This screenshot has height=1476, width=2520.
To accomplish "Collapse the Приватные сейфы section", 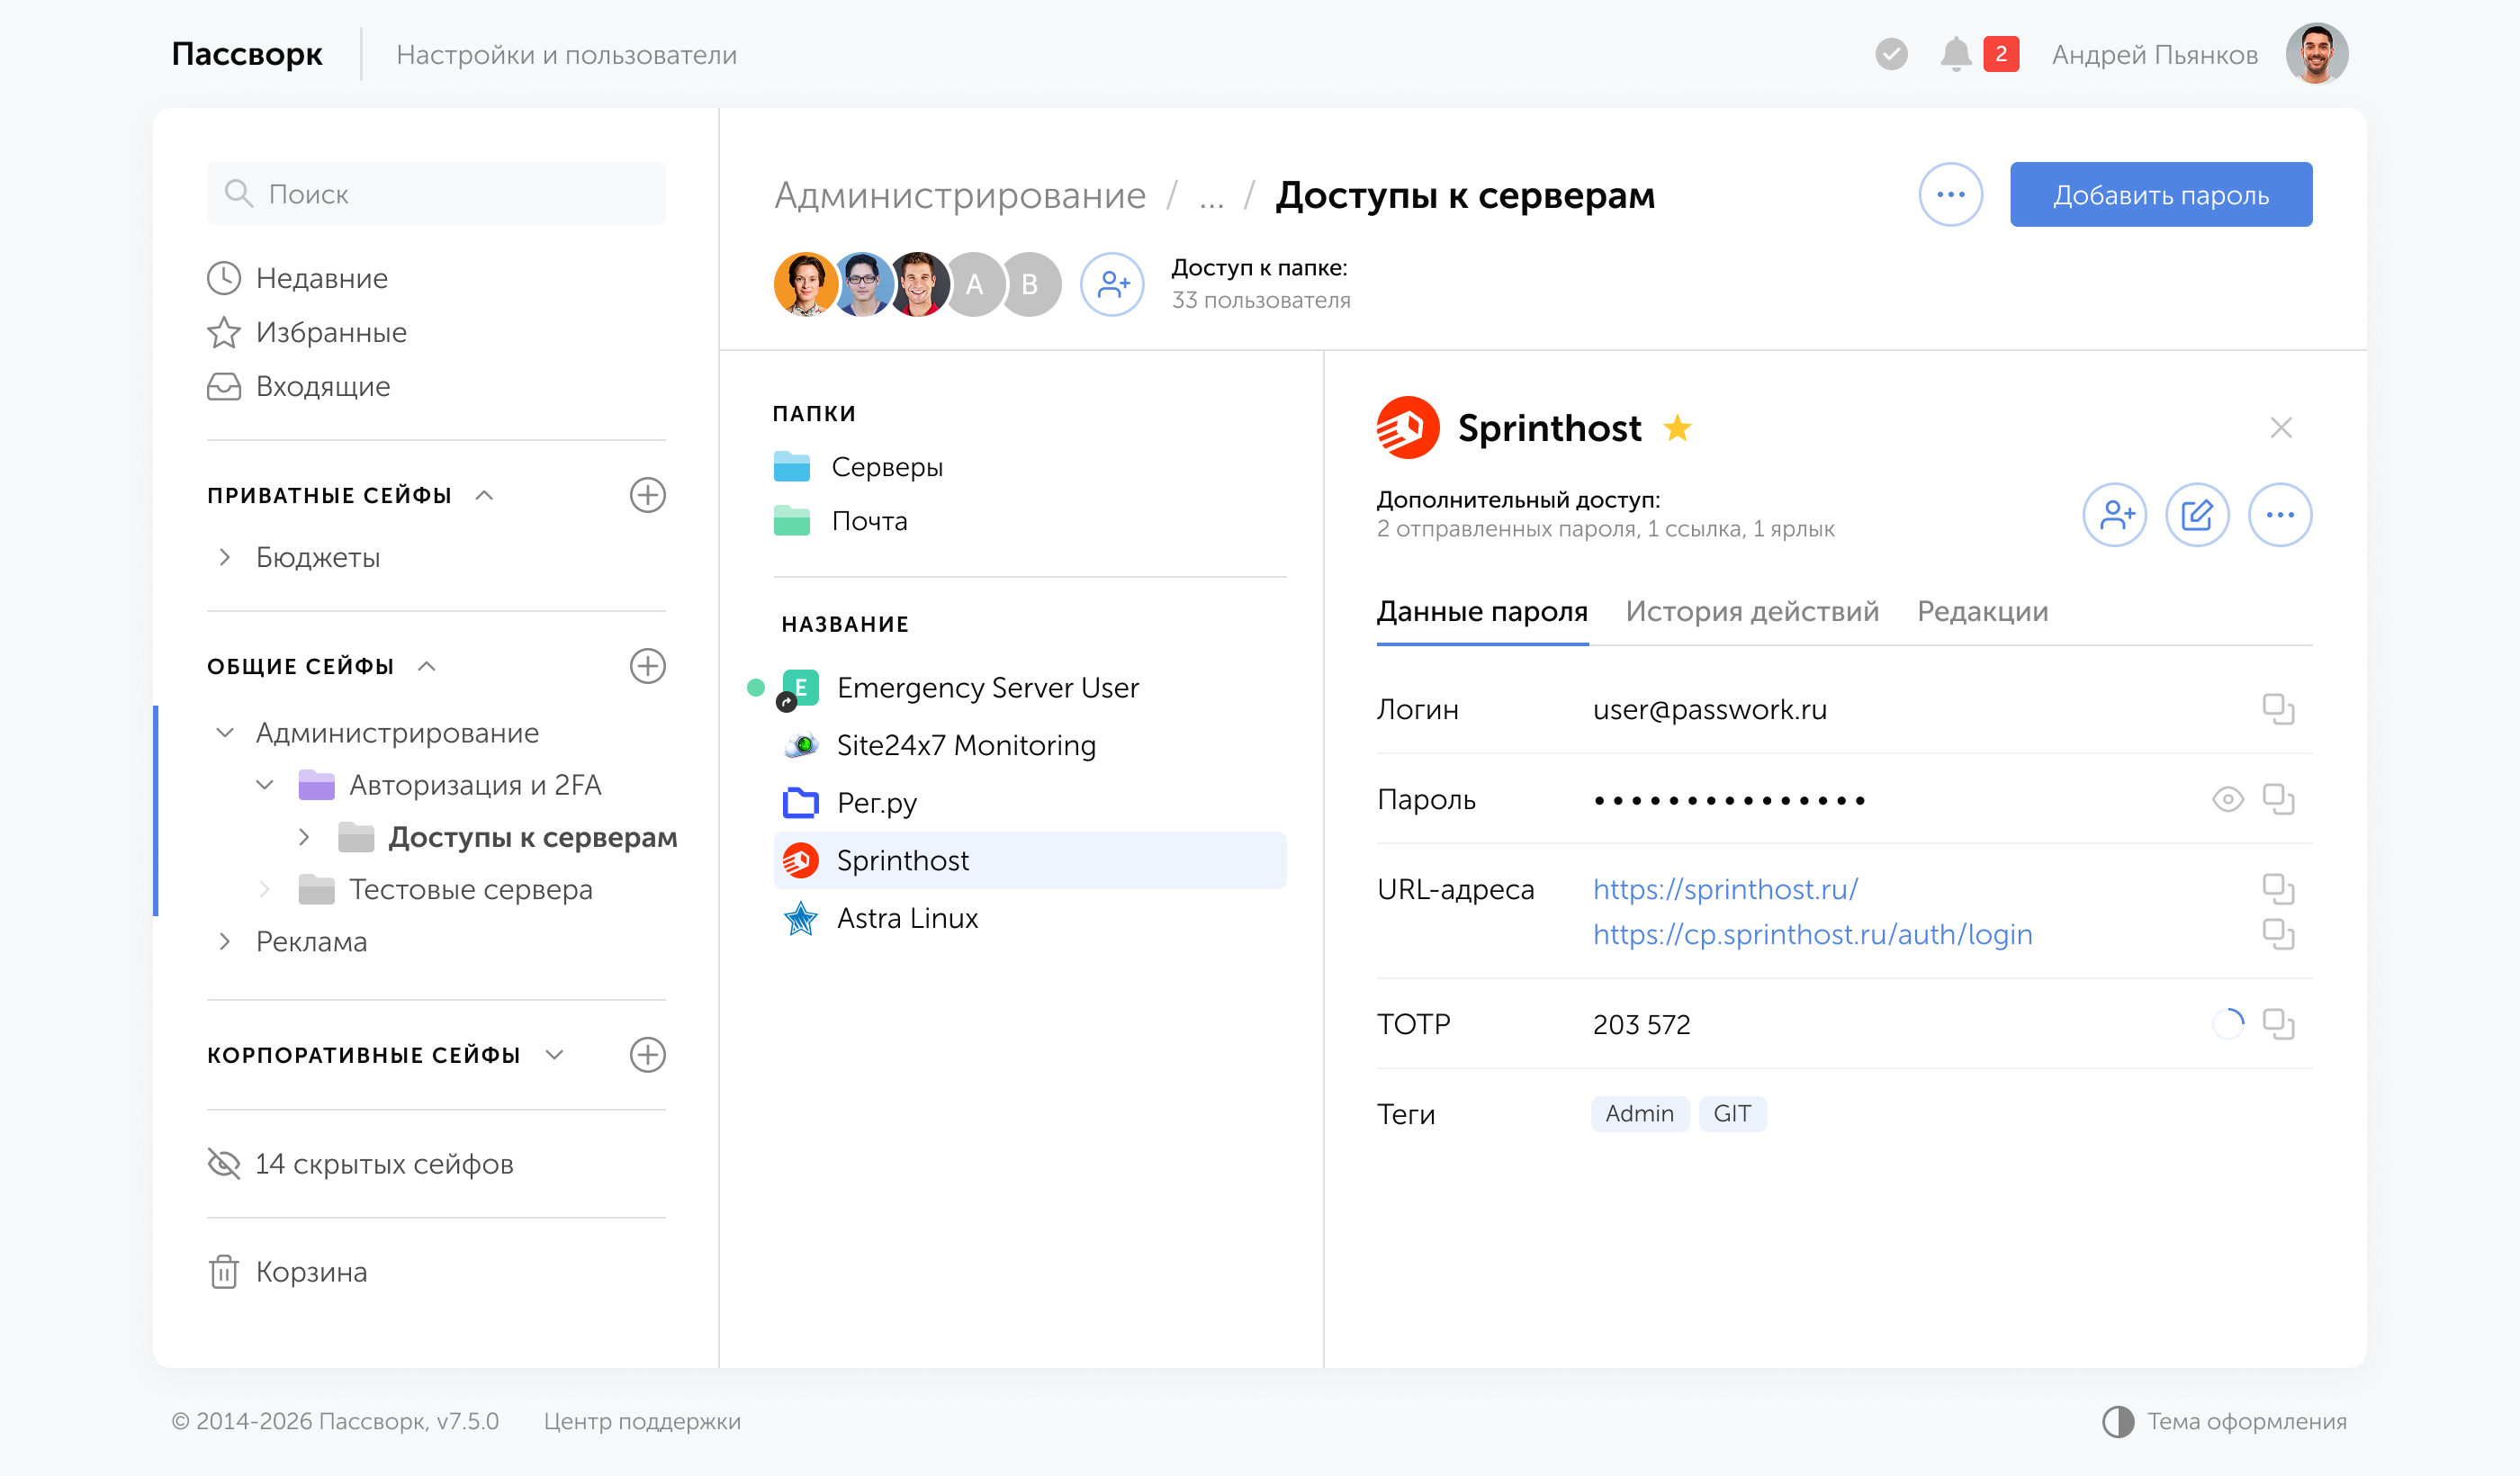I will click(x=487, y=494).
